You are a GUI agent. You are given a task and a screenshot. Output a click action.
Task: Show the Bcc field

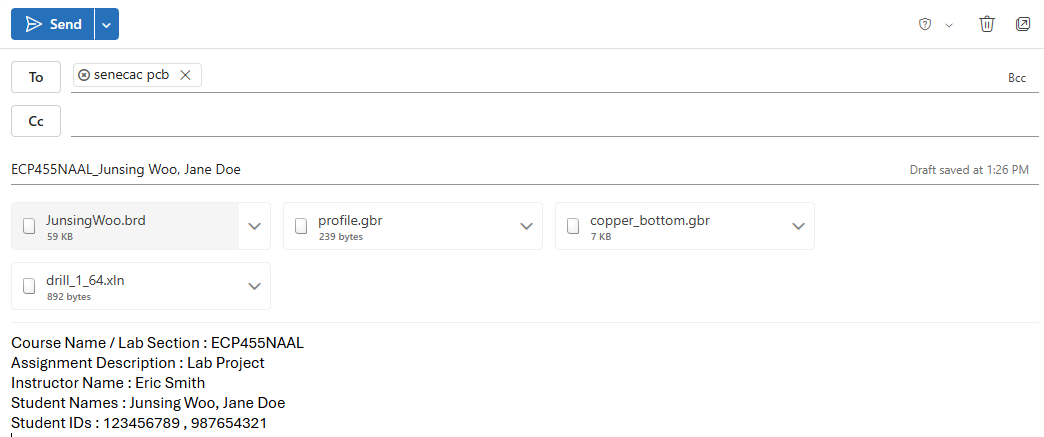(1017, 77)
